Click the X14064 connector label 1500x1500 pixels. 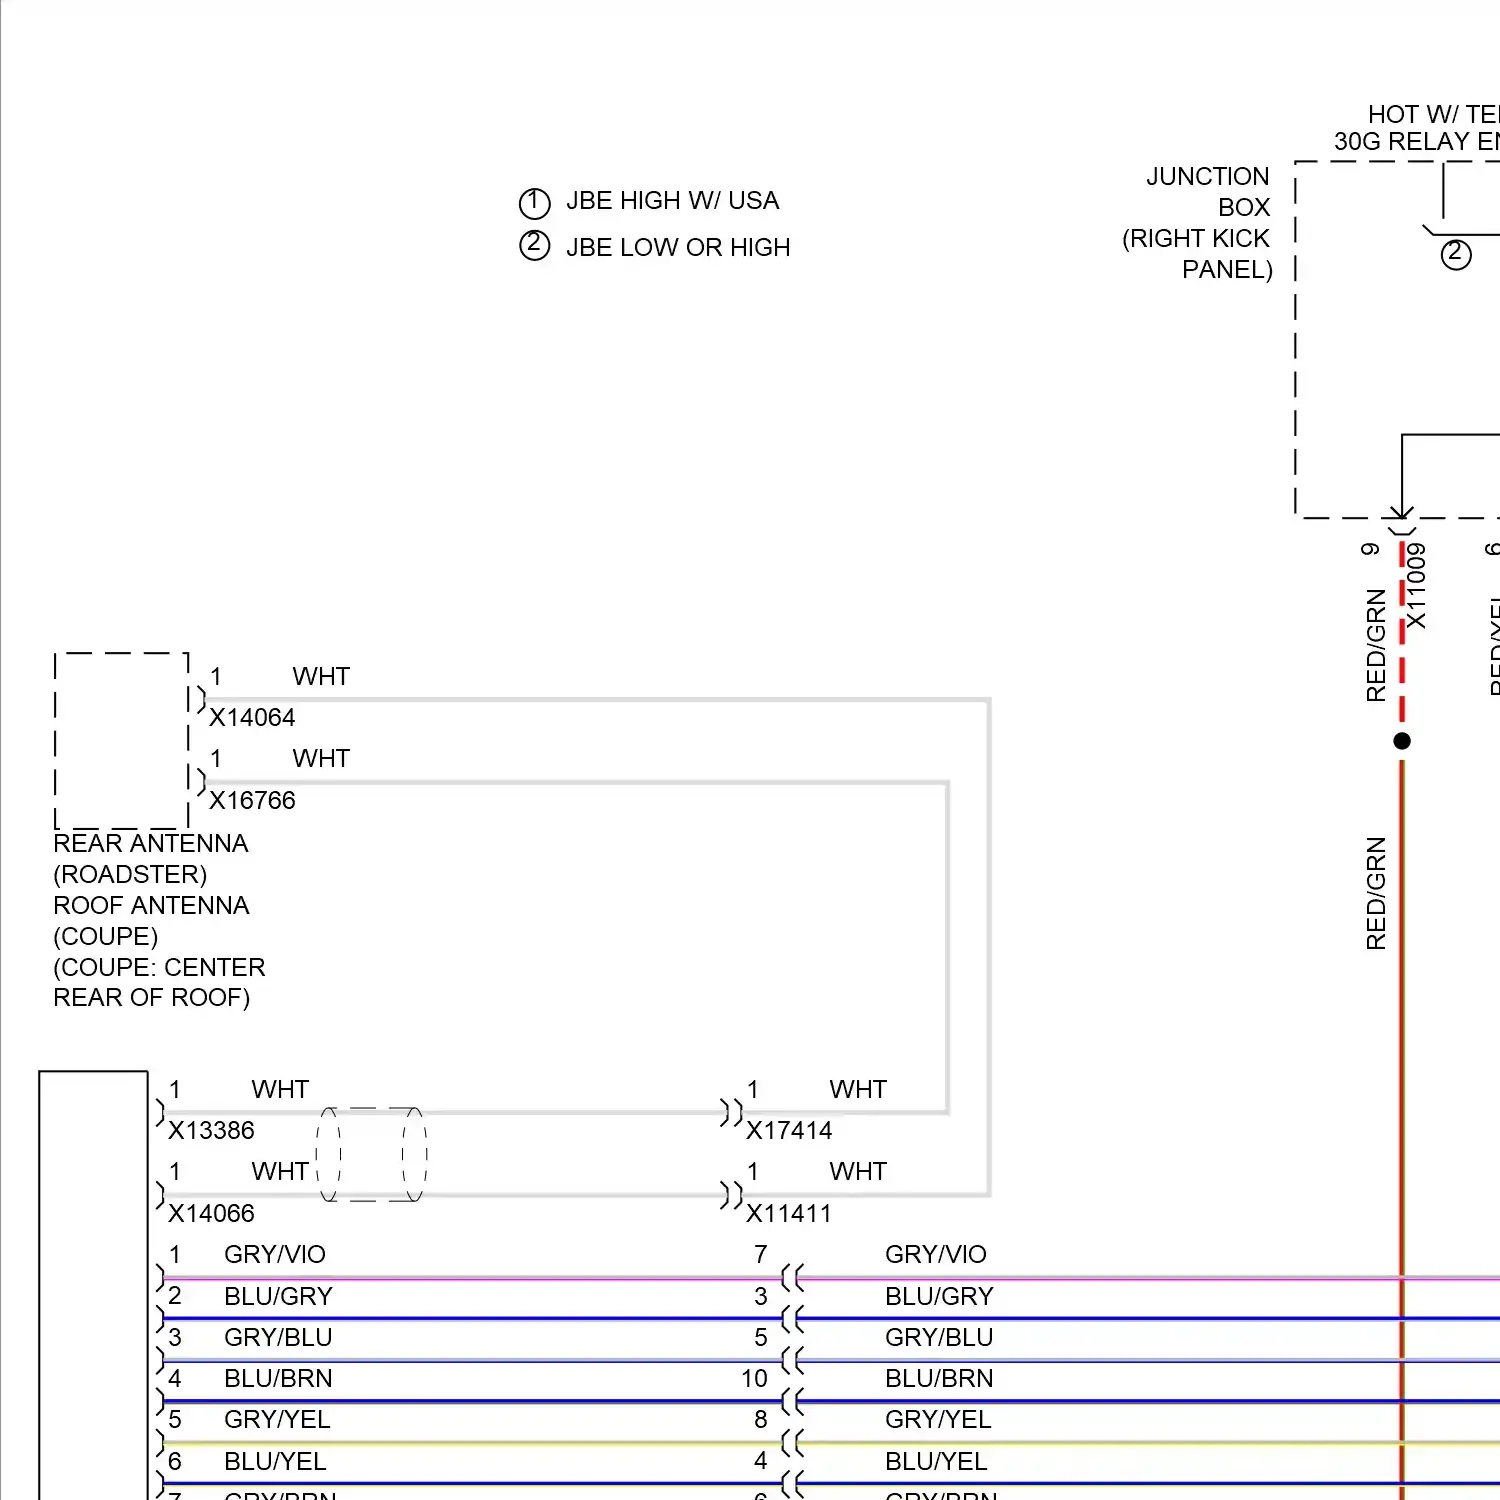coord(252,718)
